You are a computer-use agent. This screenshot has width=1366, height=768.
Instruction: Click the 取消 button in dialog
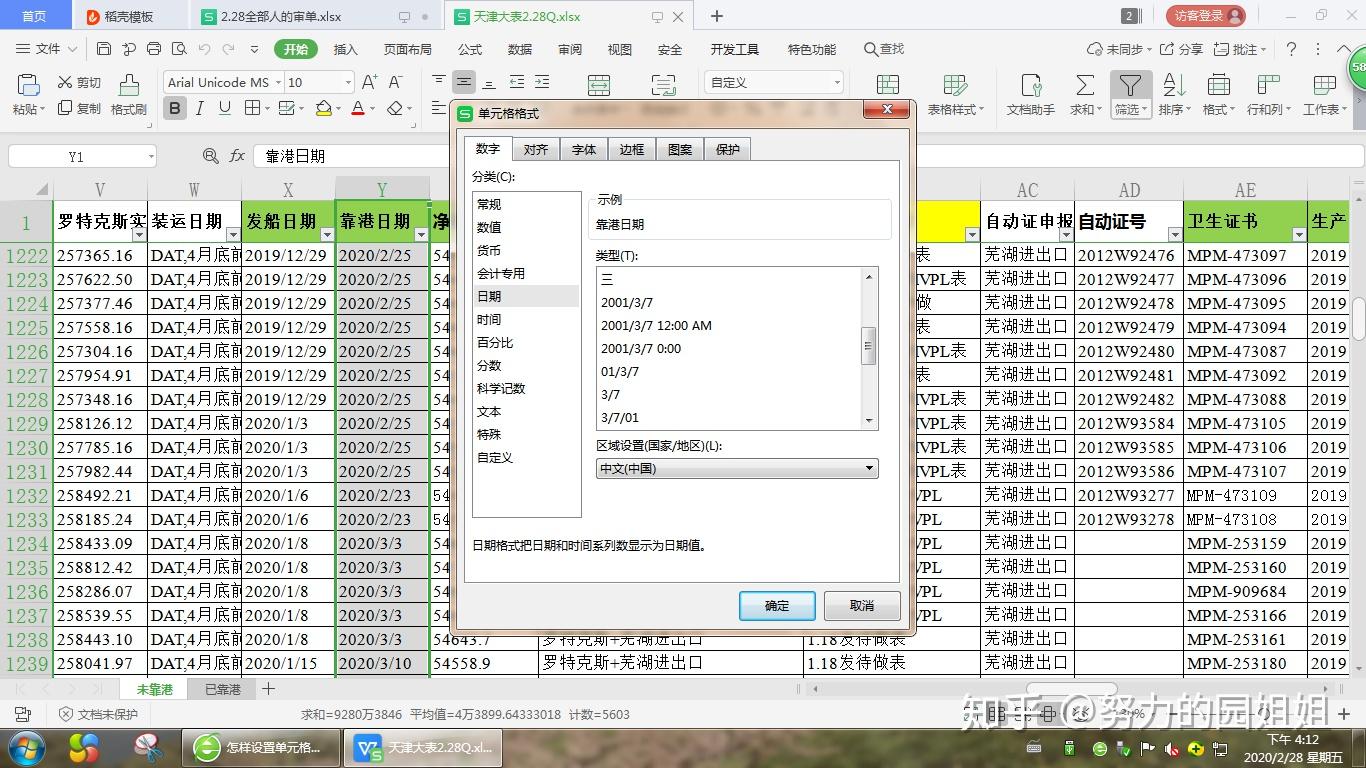point(862,605)
